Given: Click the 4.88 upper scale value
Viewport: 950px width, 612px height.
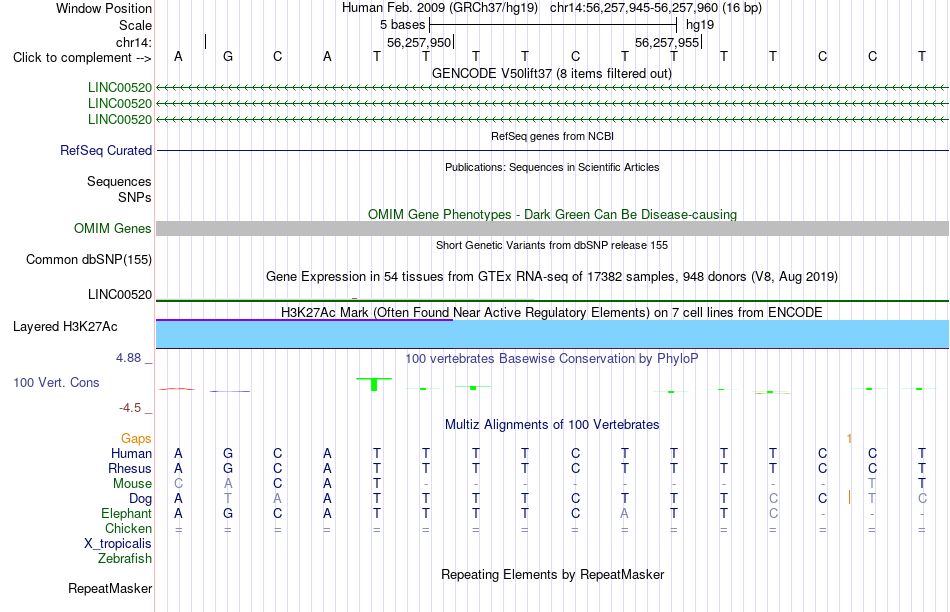Looking at the screenshot, I should (x=128, y=358).
